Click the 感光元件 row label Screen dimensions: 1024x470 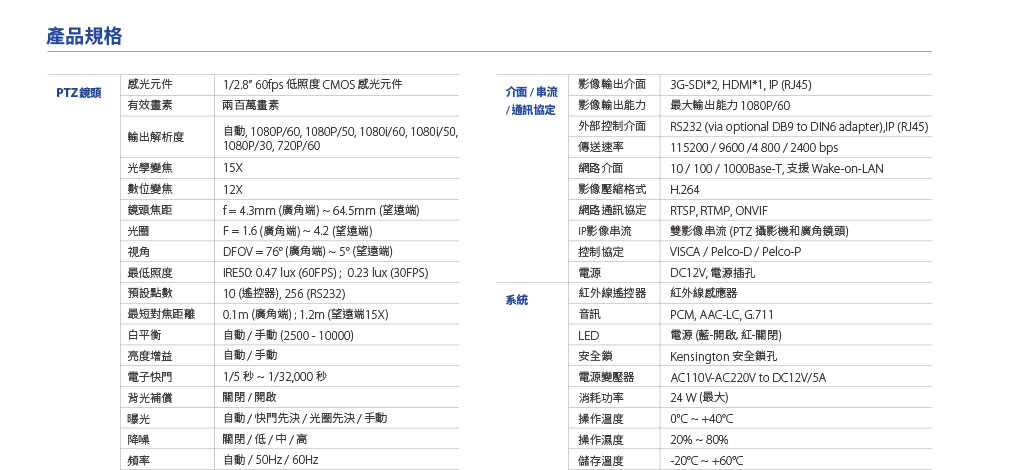pyautogui.click(x=151, y=85)
